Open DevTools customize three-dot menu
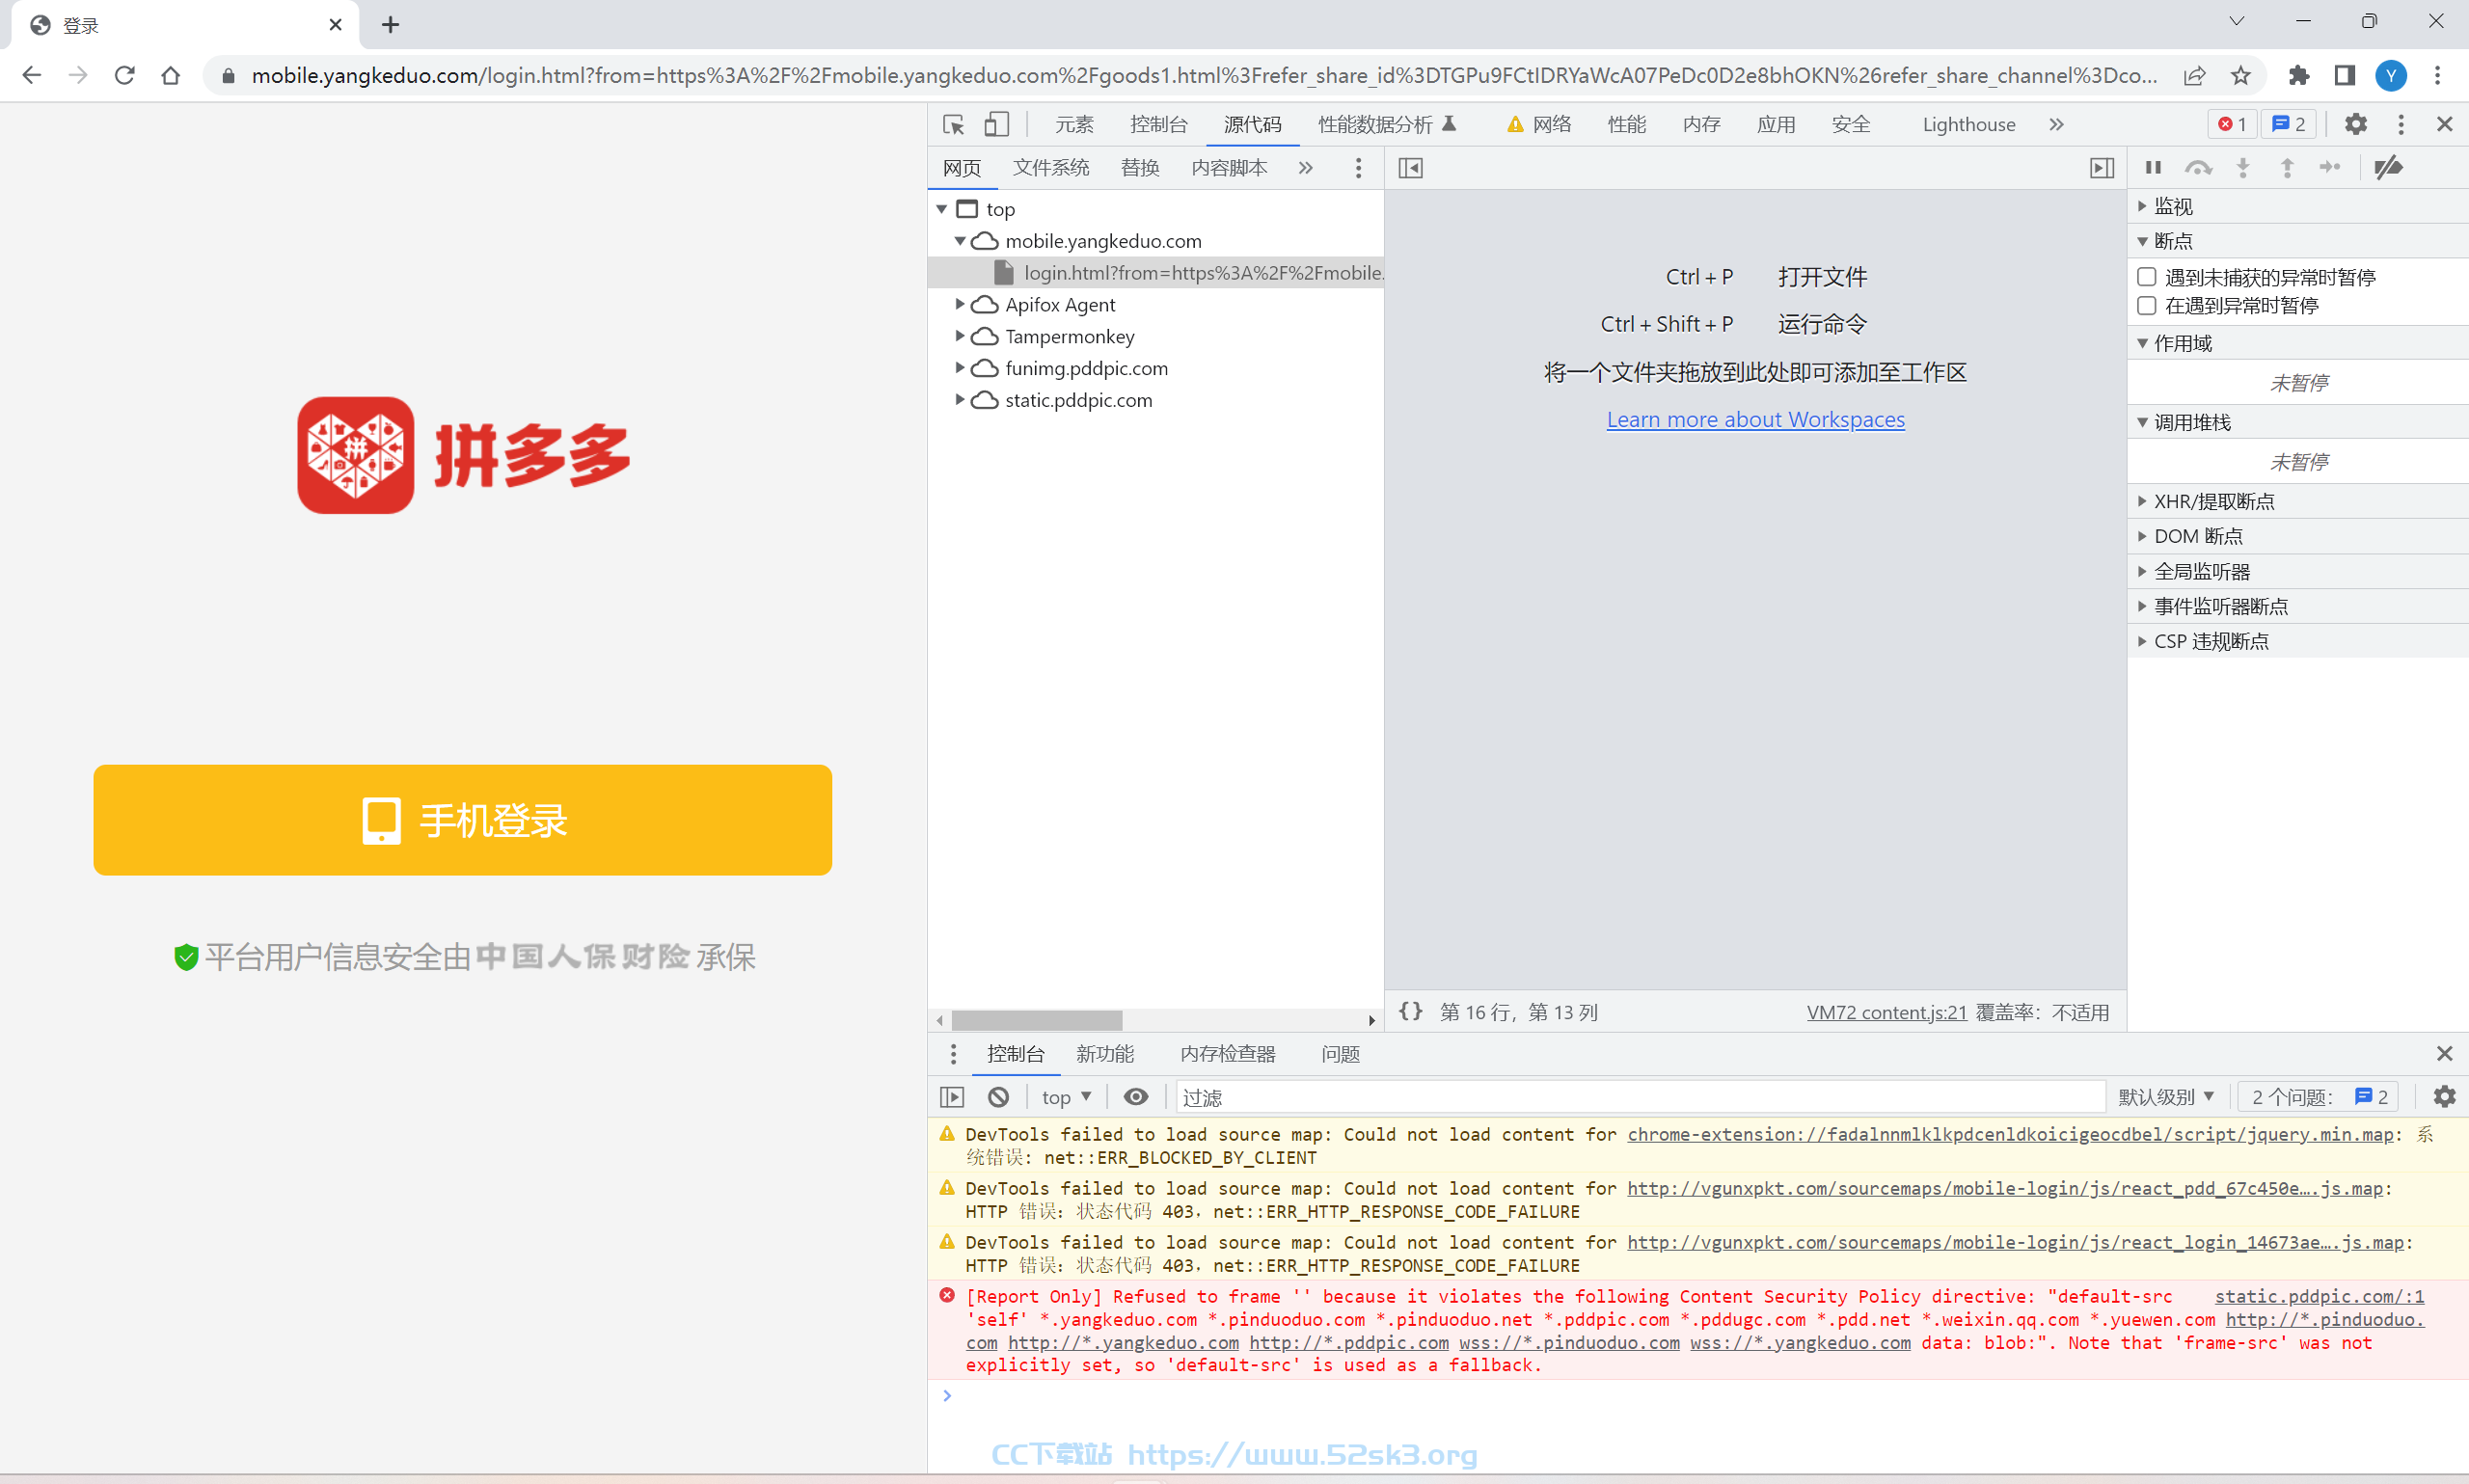 [x=2401, y=124]
